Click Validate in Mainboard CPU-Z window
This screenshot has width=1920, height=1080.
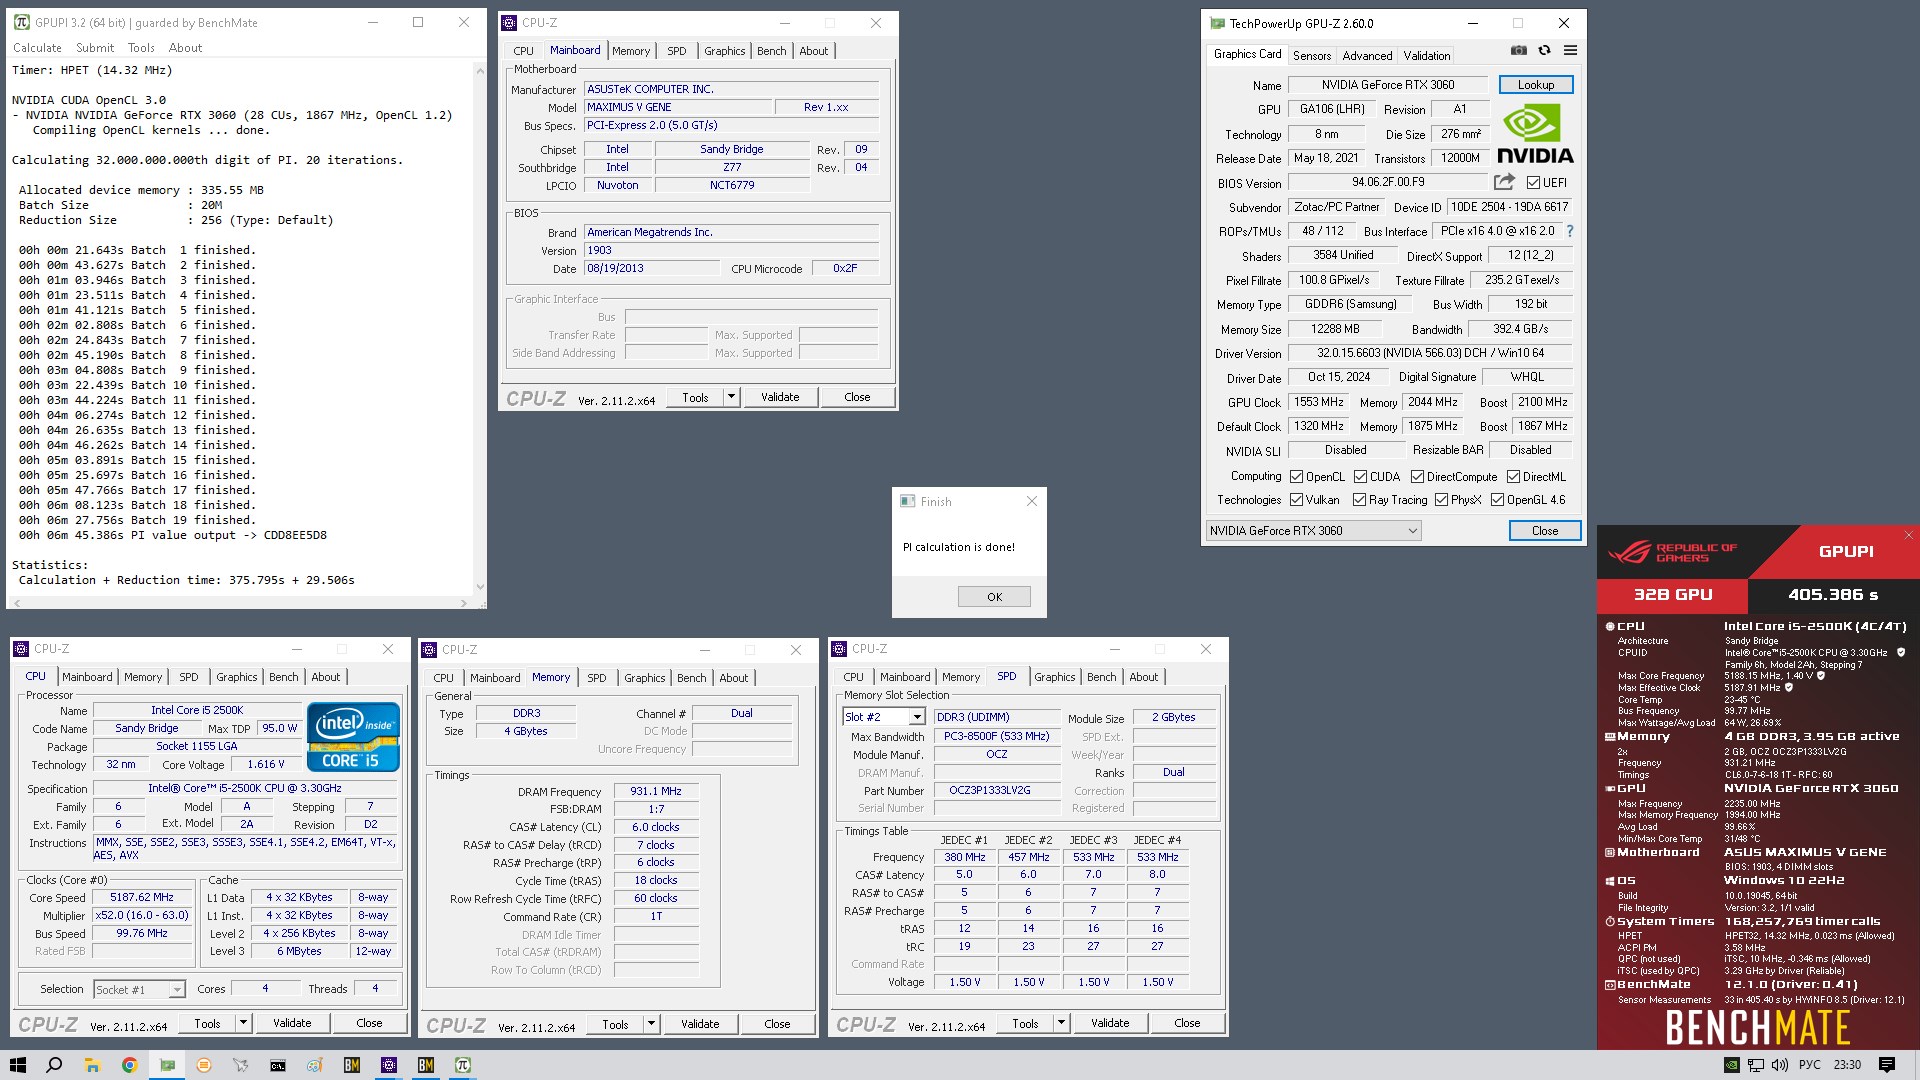point(780,397)
